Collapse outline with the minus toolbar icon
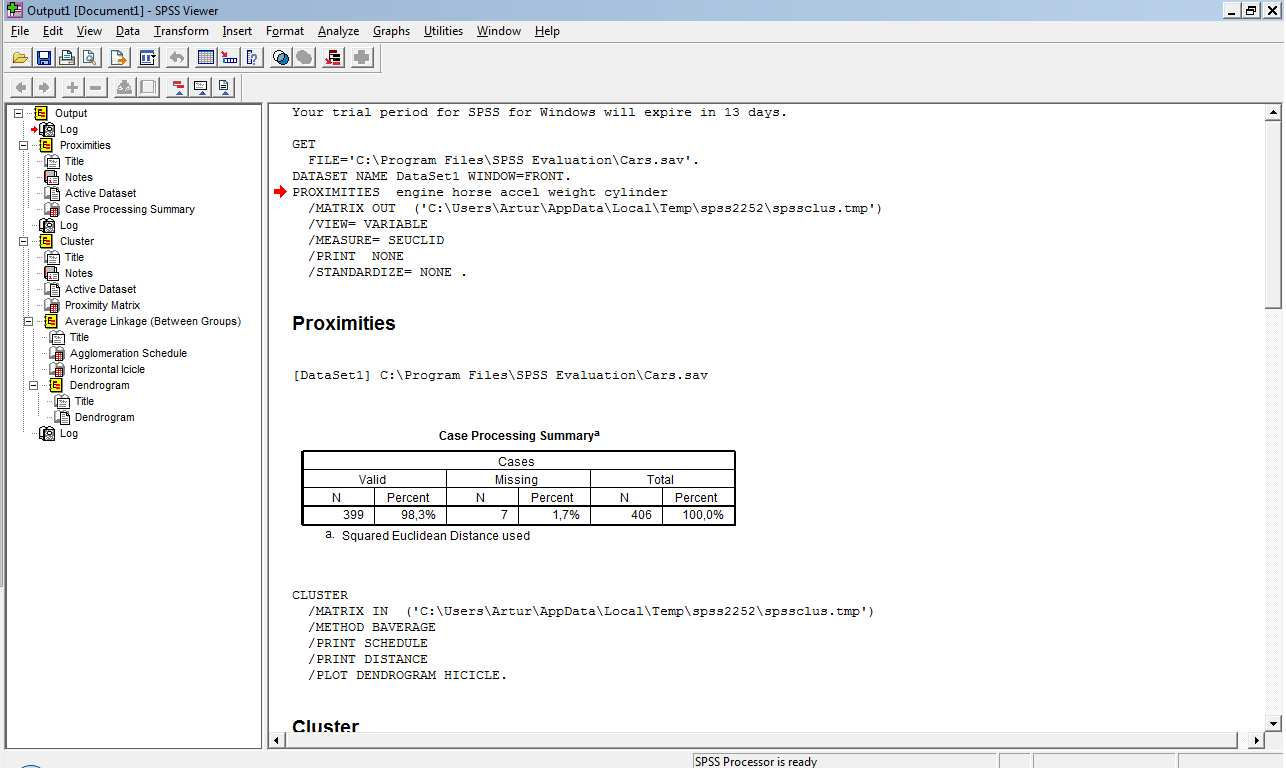This screenshot has height=768, width=1286. pos(95,88)
